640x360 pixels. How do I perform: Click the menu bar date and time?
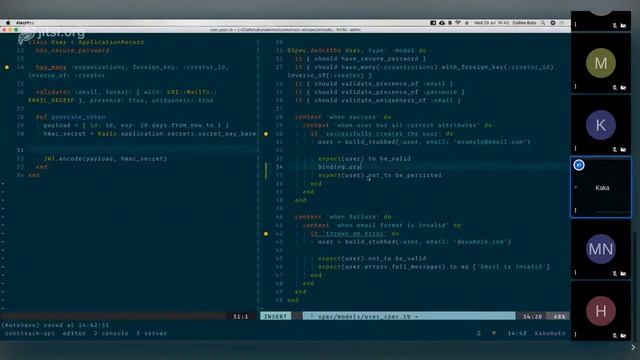pos(491,23)
